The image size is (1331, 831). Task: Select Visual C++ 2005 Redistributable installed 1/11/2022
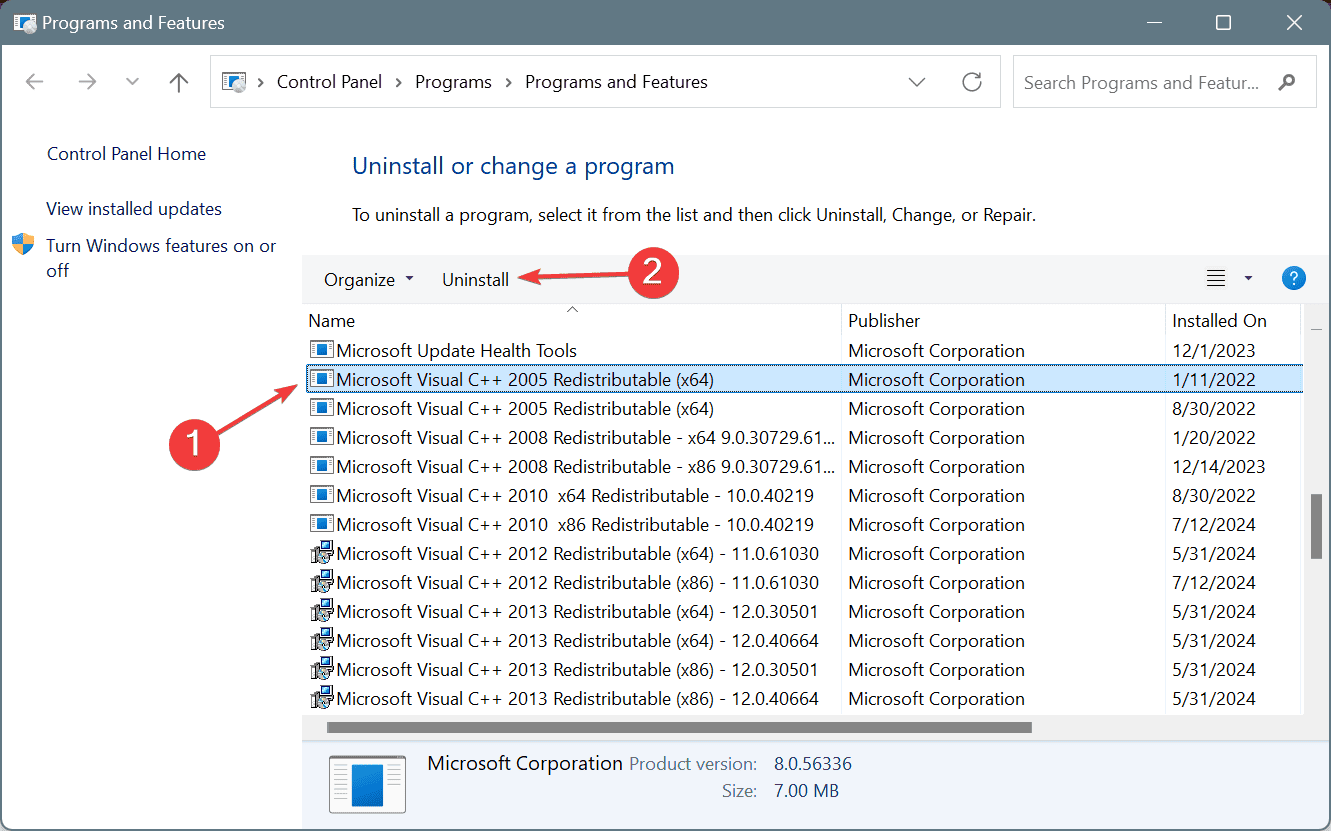802,380
